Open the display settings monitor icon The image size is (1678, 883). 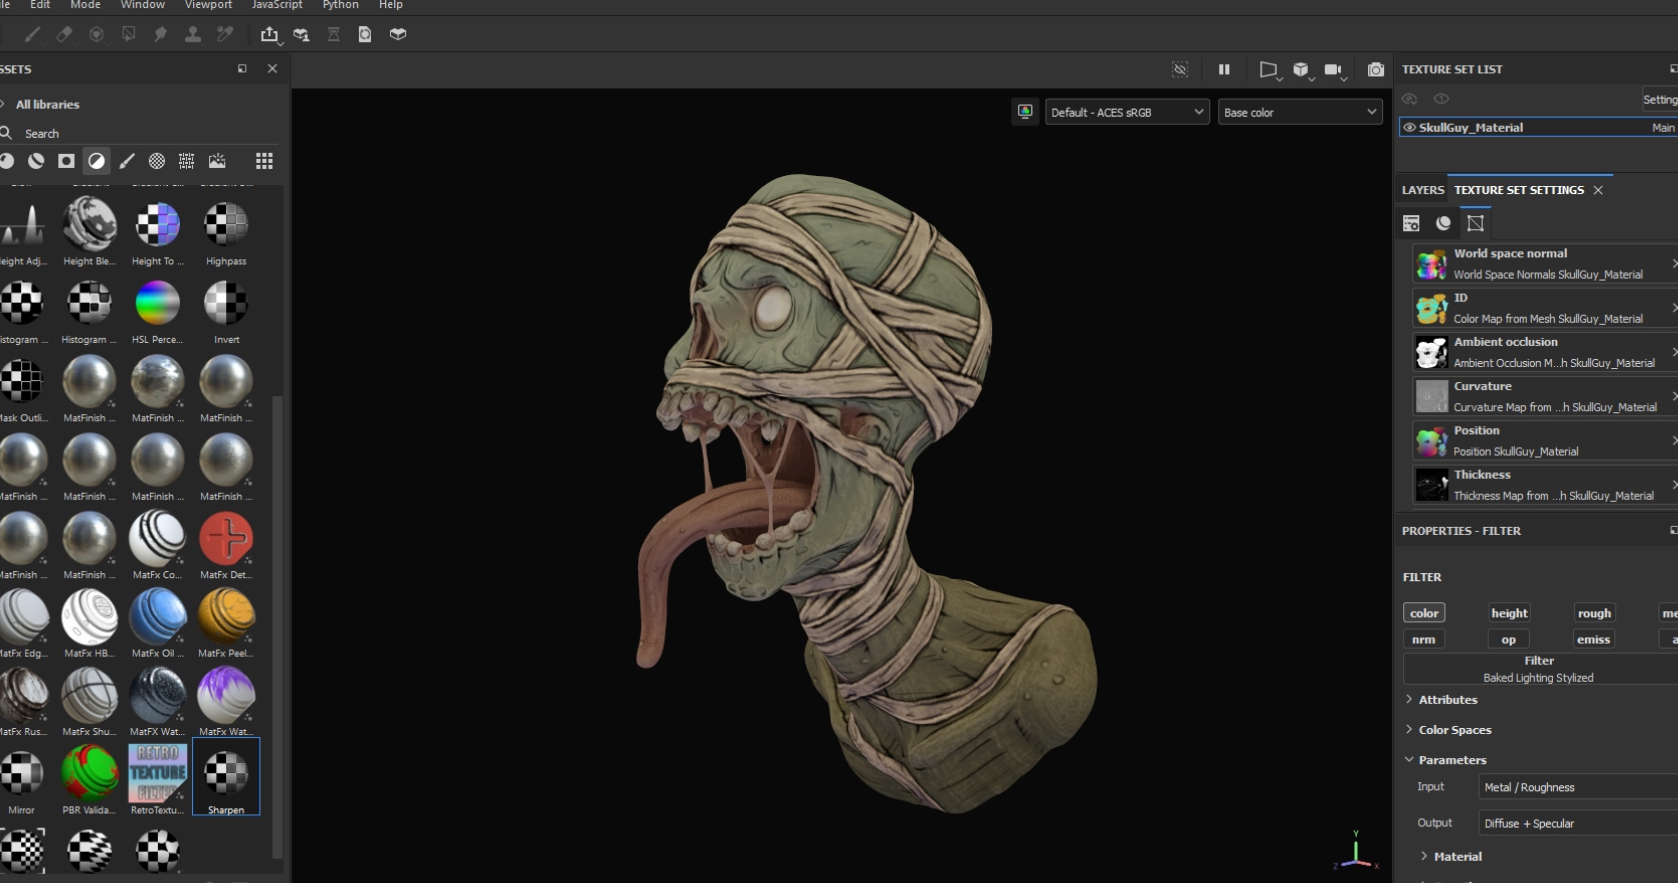click(1025, 112)
